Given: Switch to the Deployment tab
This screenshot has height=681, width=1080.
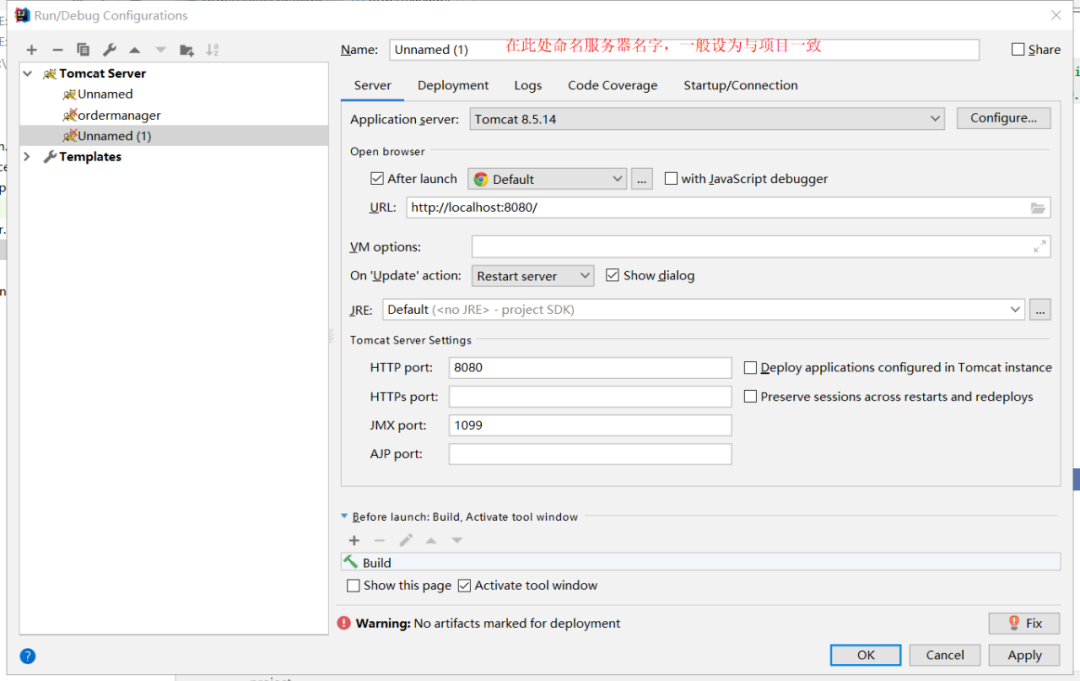Looking at the screenshot, I should 453,86.
